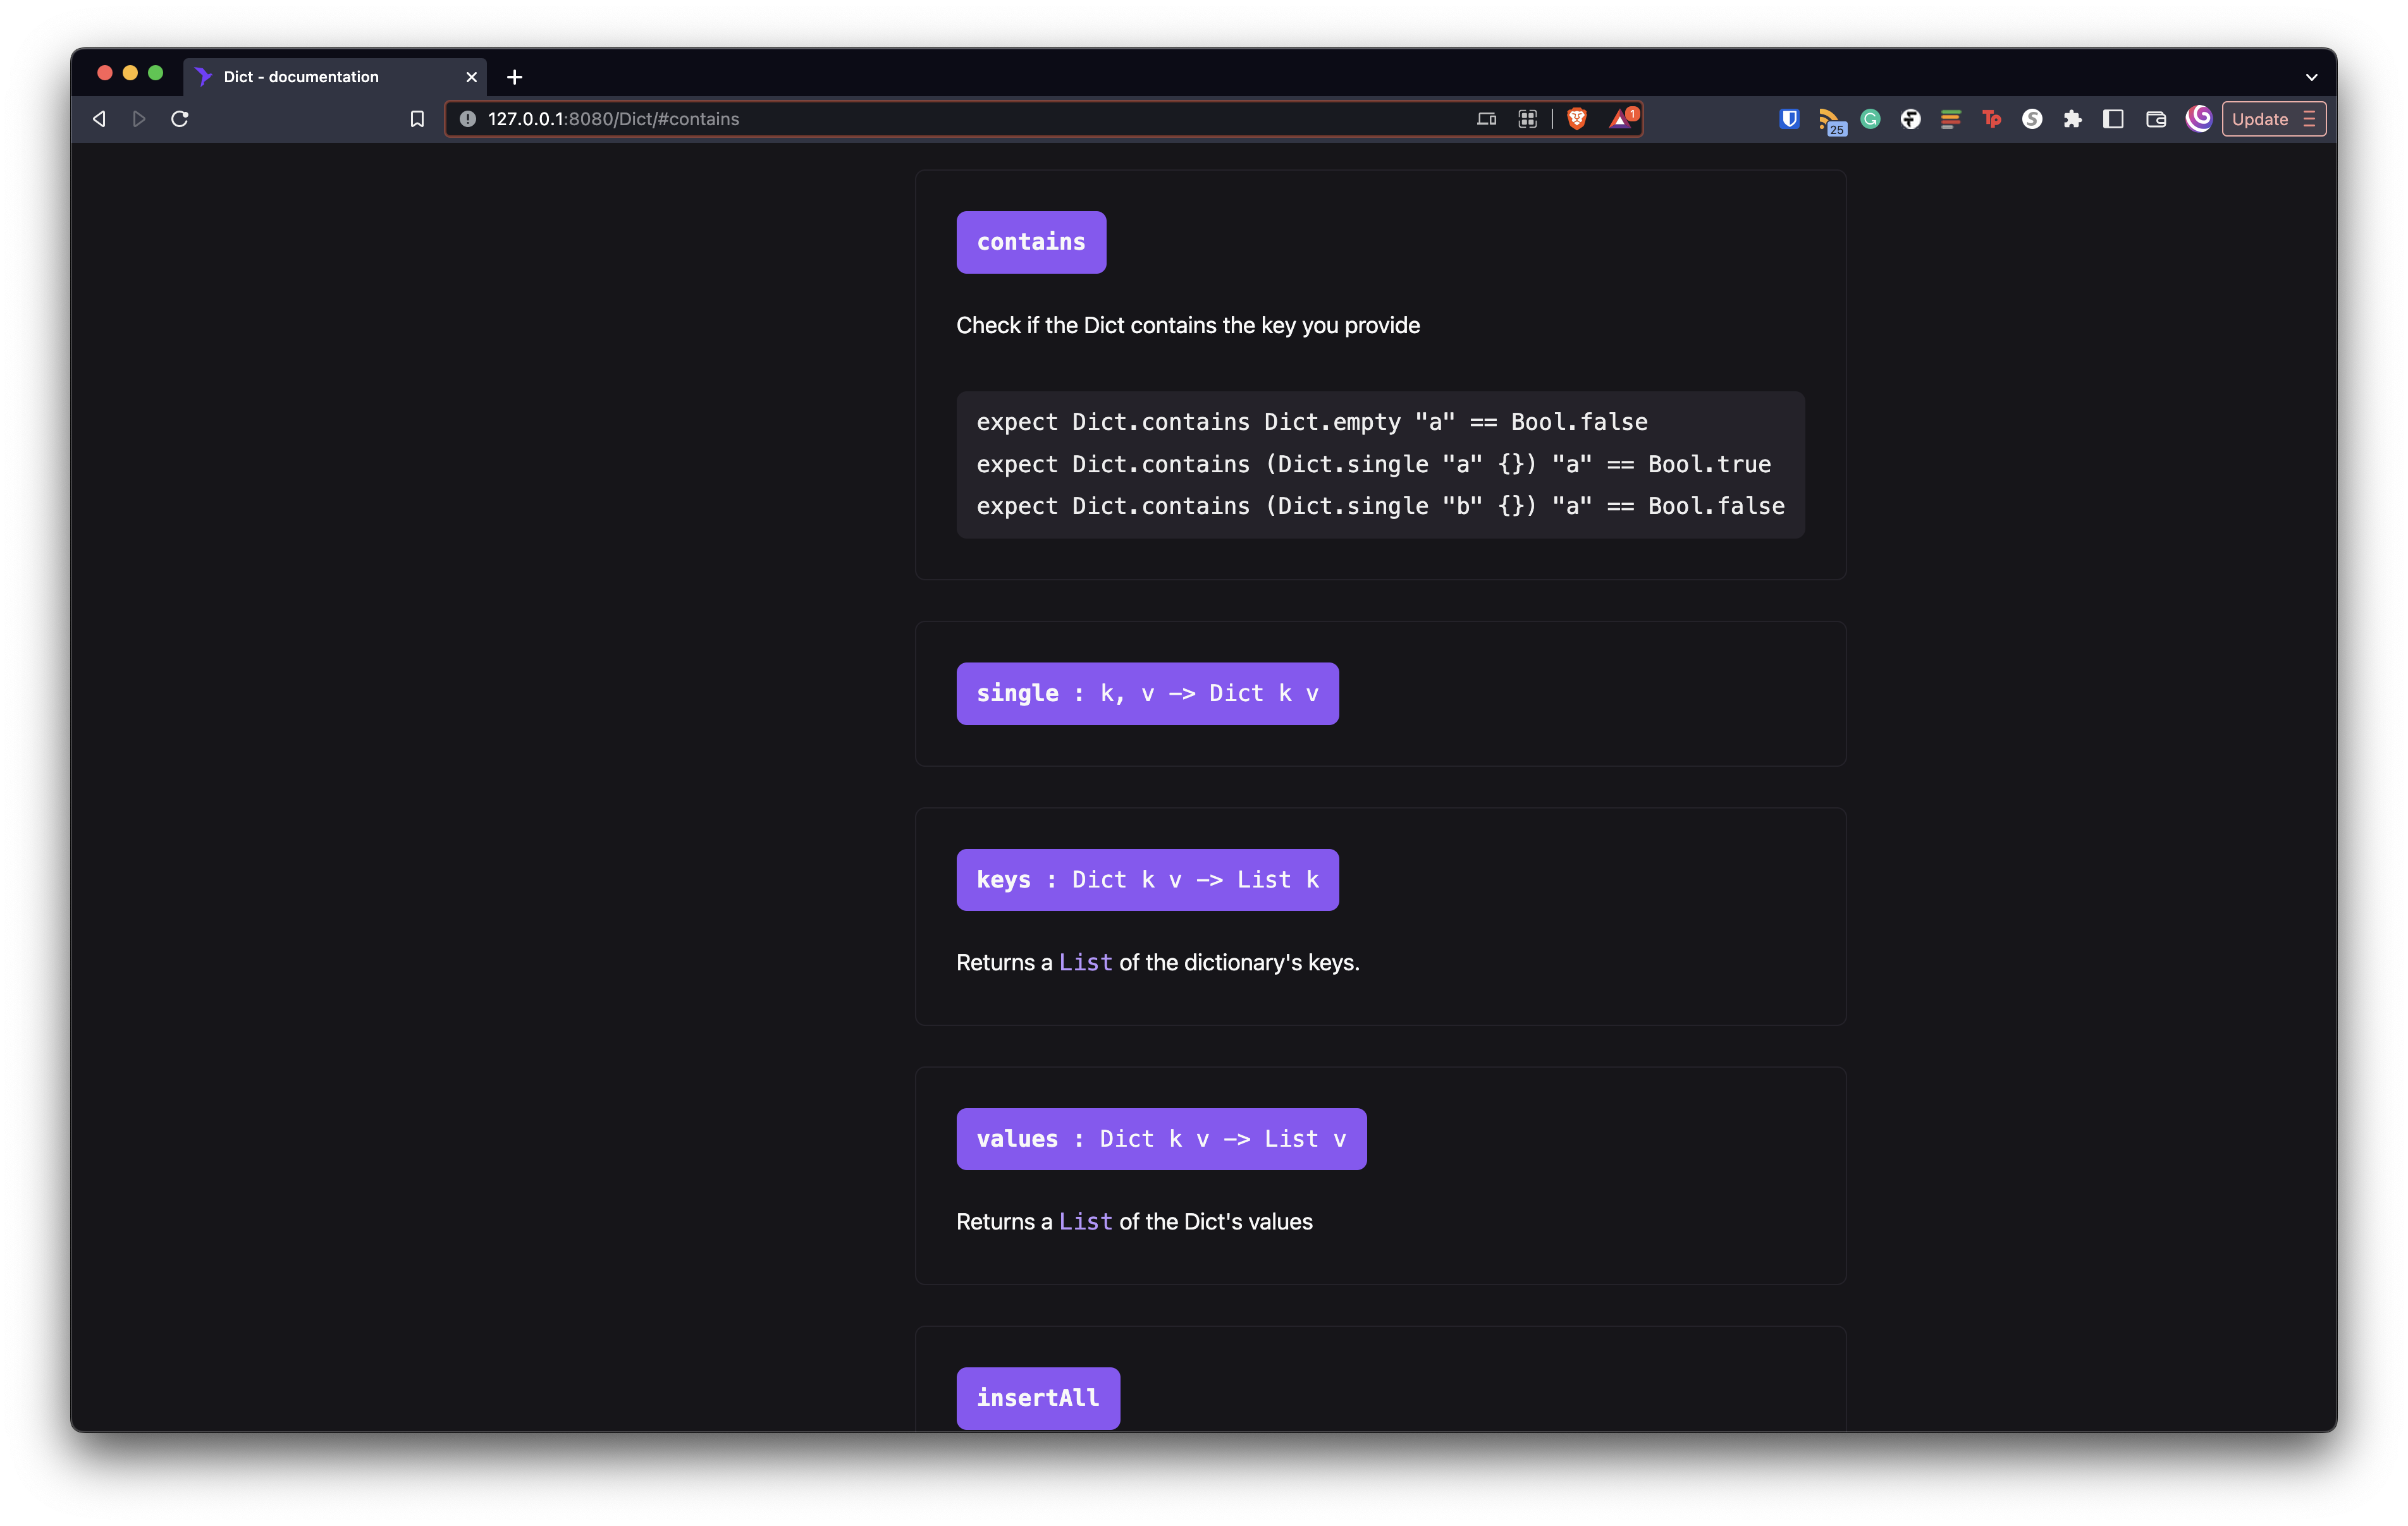Click the contains heading anchor
The height and width of the screenshot is (1526, 2408).
(1031, 242)
